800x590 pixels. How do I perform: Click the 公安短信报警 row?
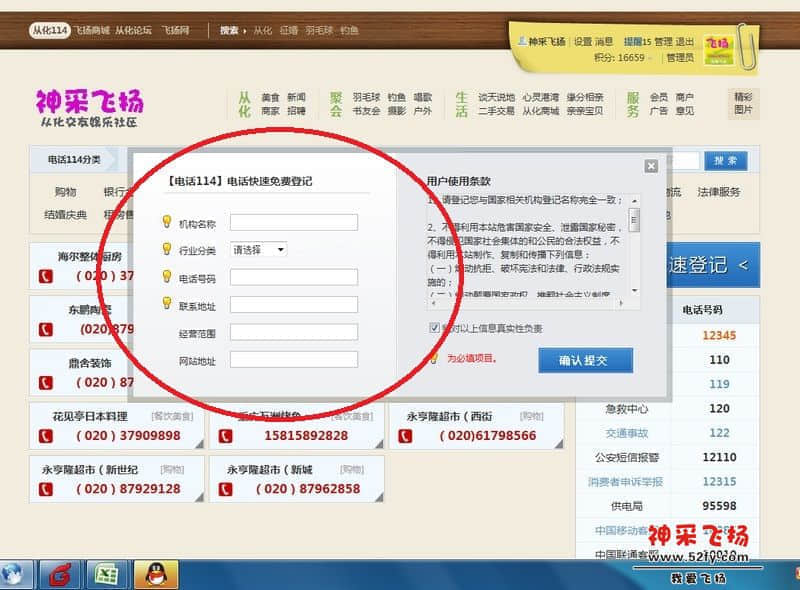click(x=668, y=457)
